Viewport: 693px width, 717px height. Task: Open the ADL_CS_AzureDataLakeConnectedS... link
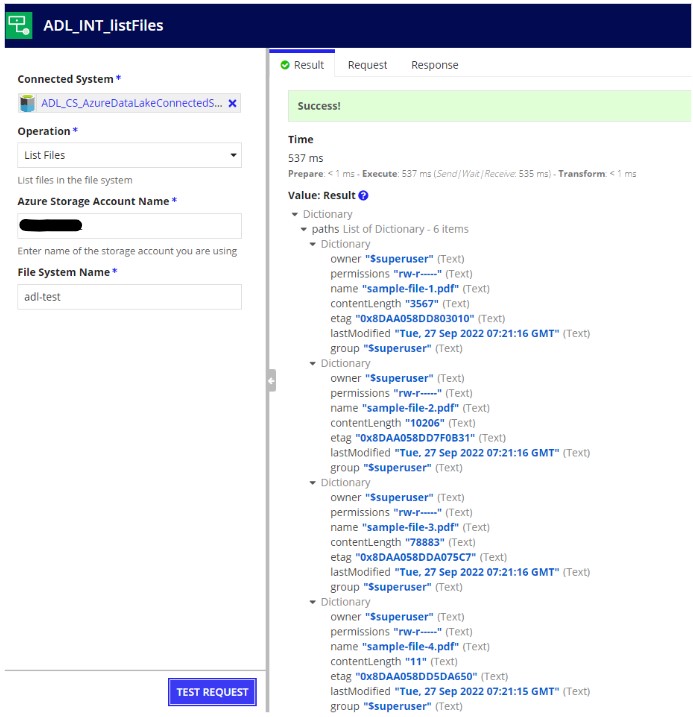132,103
